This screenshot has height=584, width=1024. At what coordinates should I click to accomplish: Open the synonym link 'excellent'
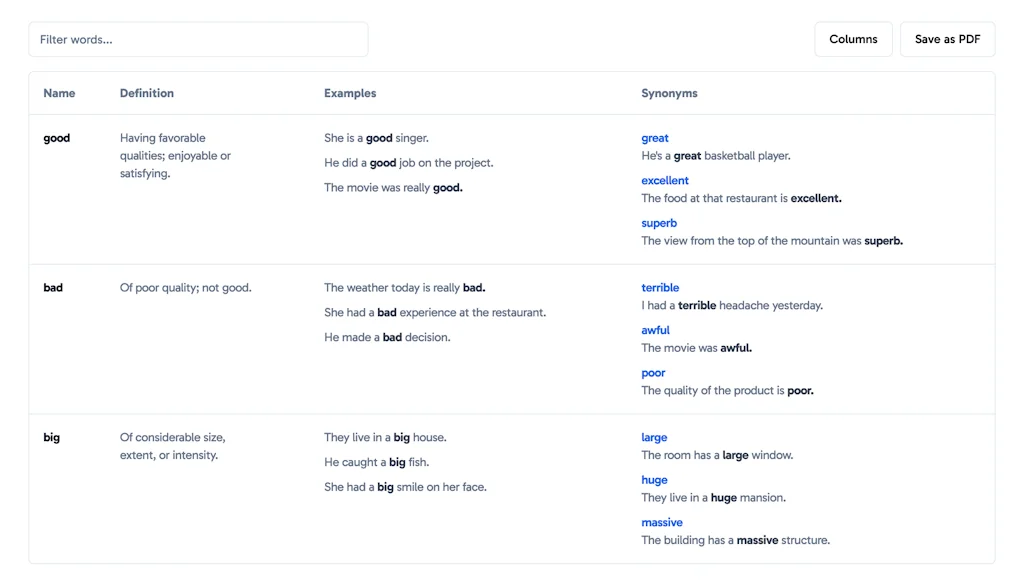point(665,180)
